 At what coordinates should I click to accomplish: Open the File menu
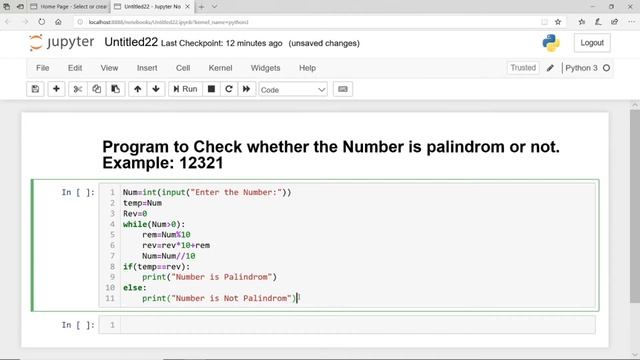tap(42, 68)
